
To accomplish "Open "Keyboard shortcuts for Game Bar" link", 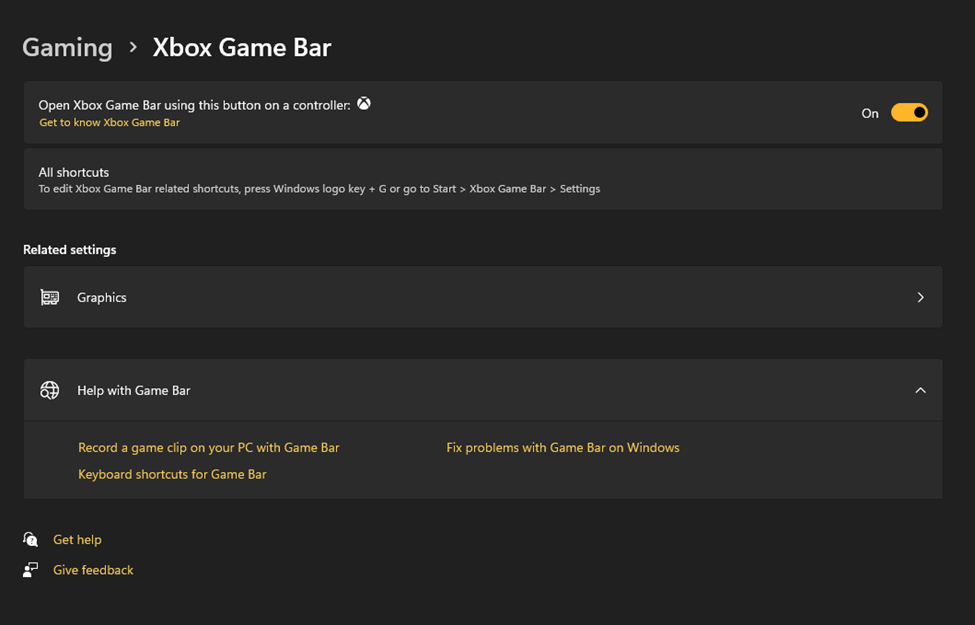I will pyautogui.click(x=172, y=475).
